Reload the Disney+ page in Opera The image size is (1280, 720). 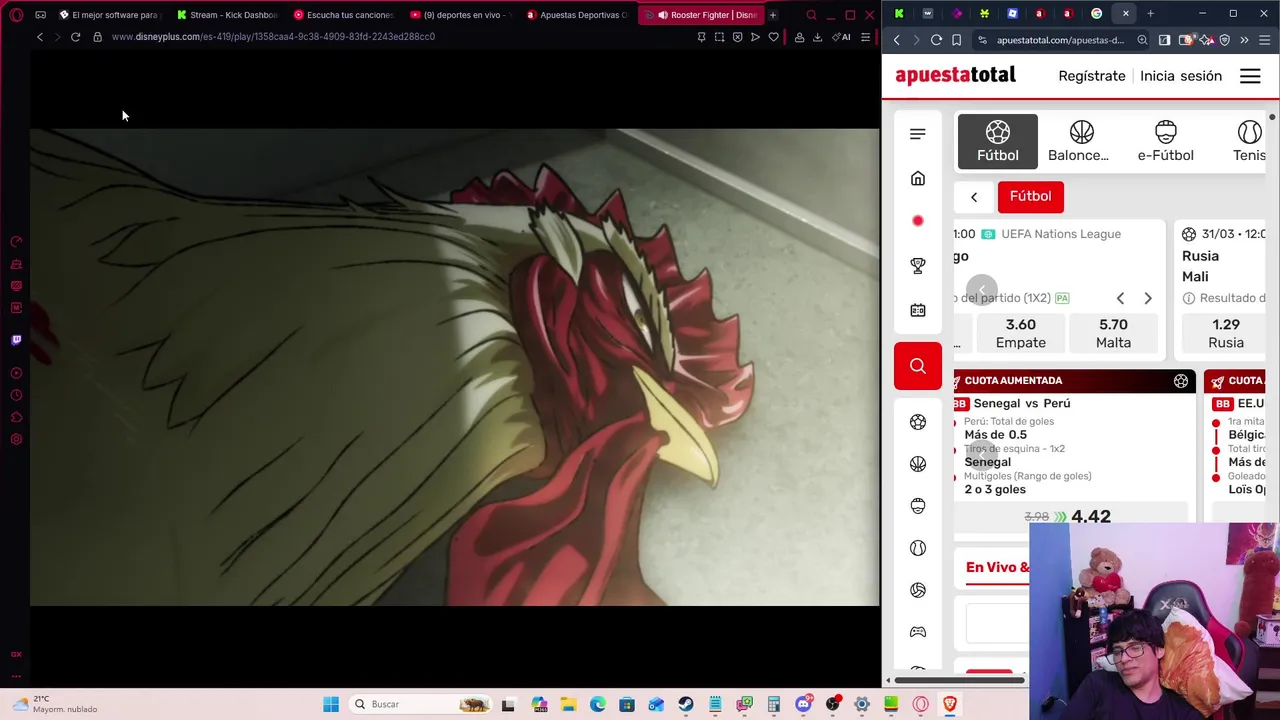point(75,37)
